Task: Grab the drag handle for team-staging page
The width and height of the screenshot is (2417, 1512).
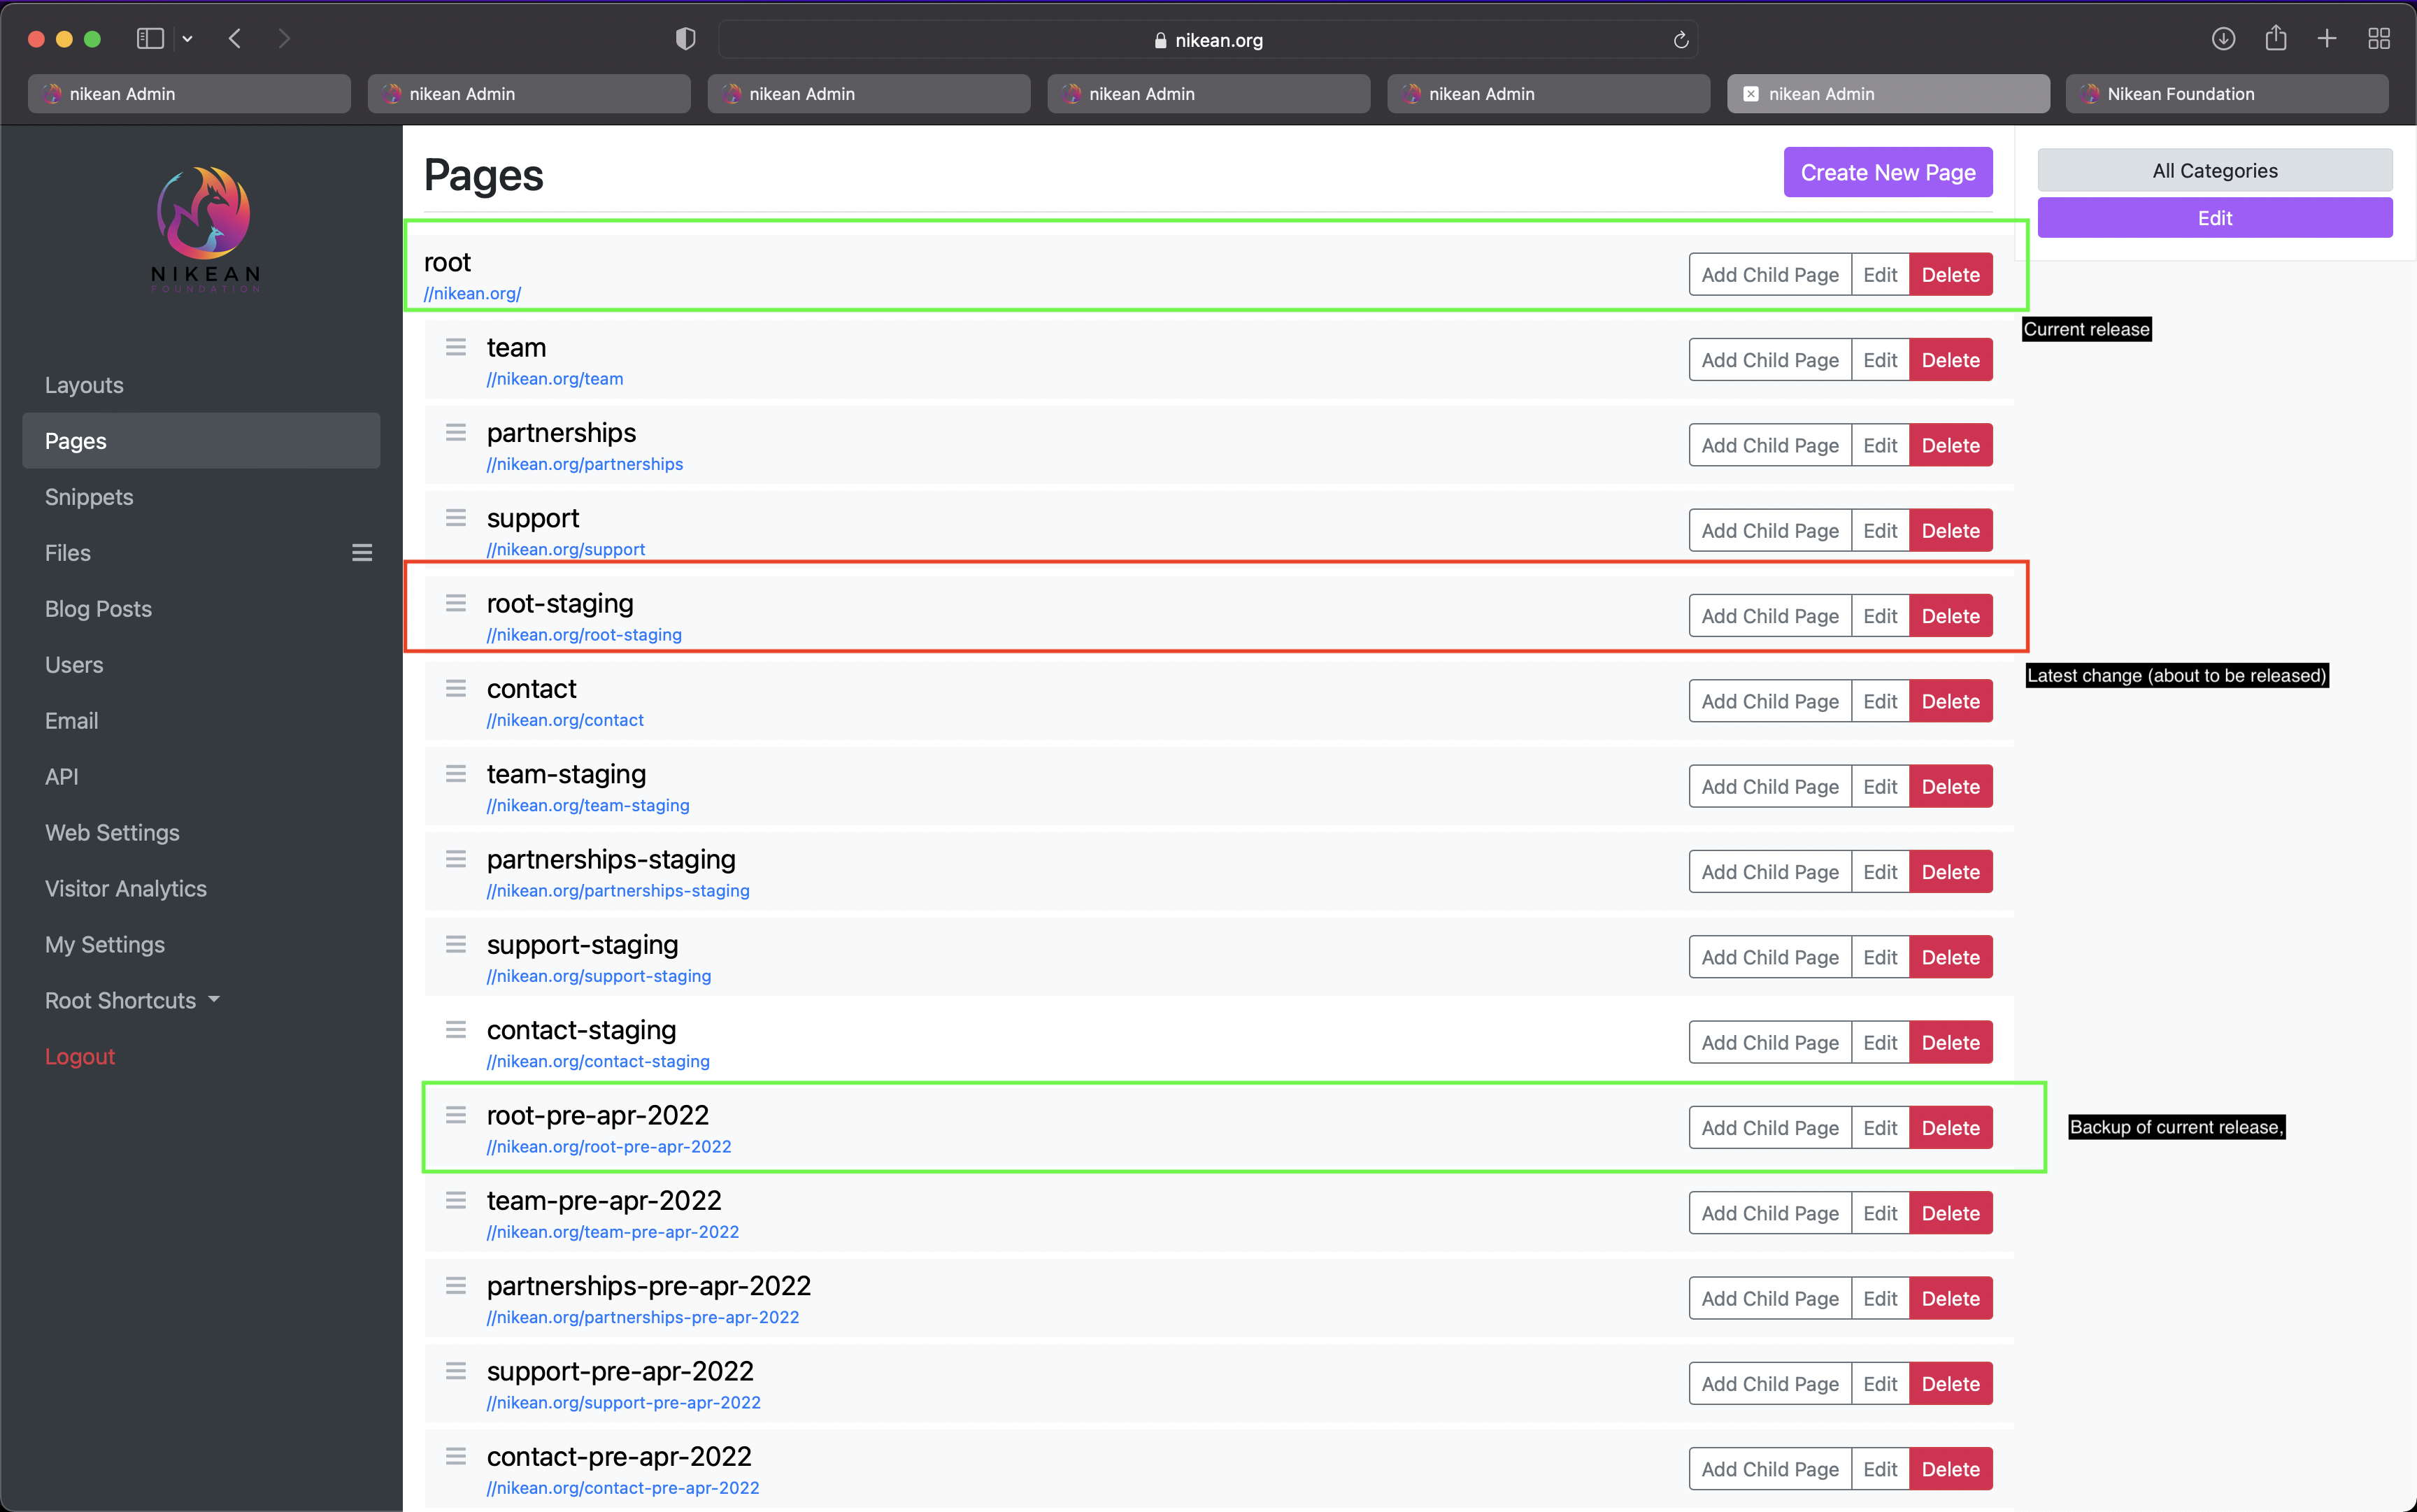Action: tap(456, 774)
